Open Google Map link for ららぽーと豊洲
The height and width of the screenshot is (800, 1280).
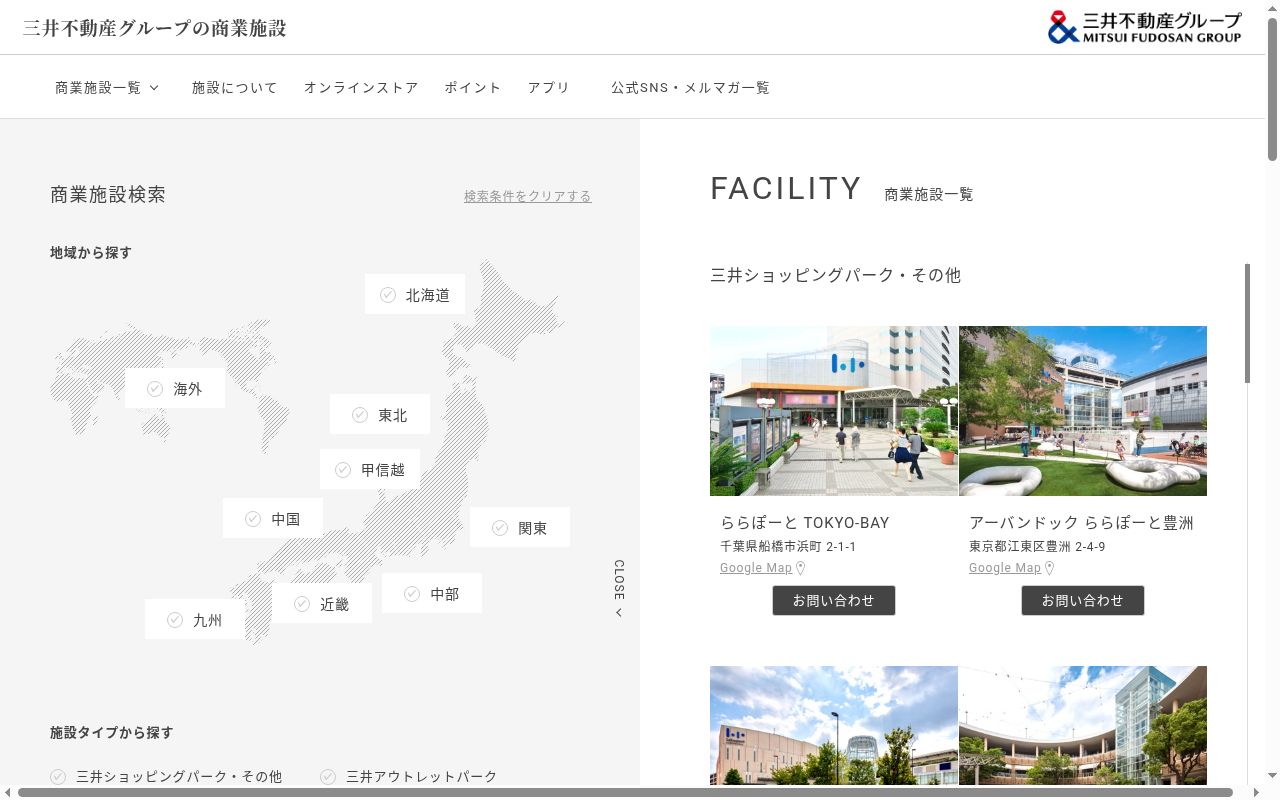click(1005, 568)
